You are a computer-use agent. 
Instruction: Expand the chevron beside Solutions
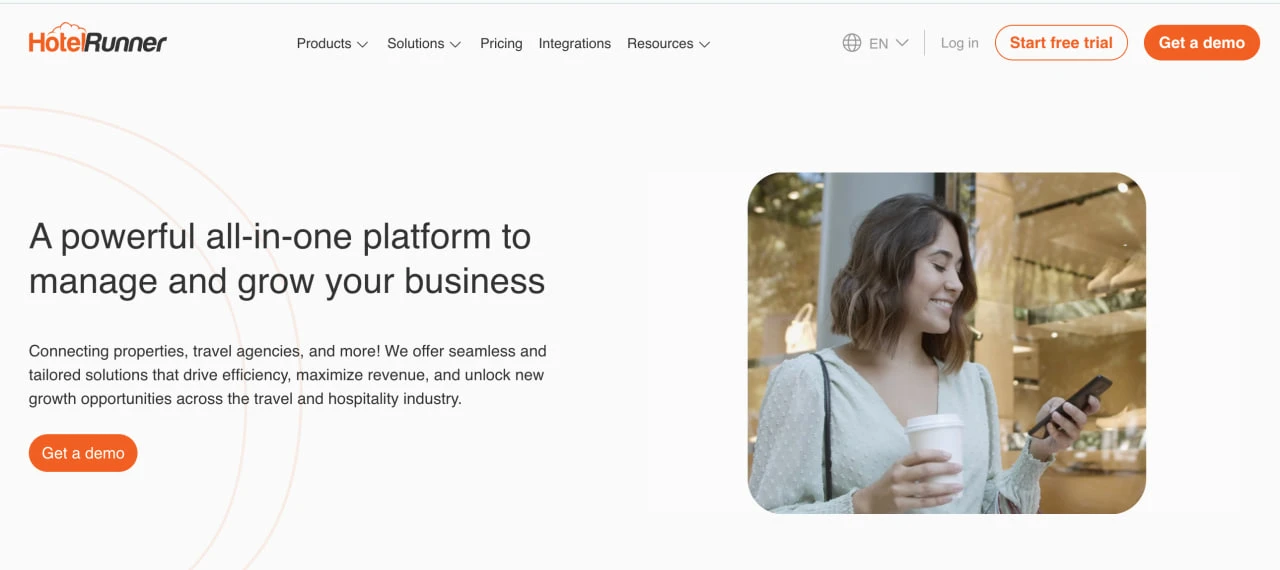(456, 45)
